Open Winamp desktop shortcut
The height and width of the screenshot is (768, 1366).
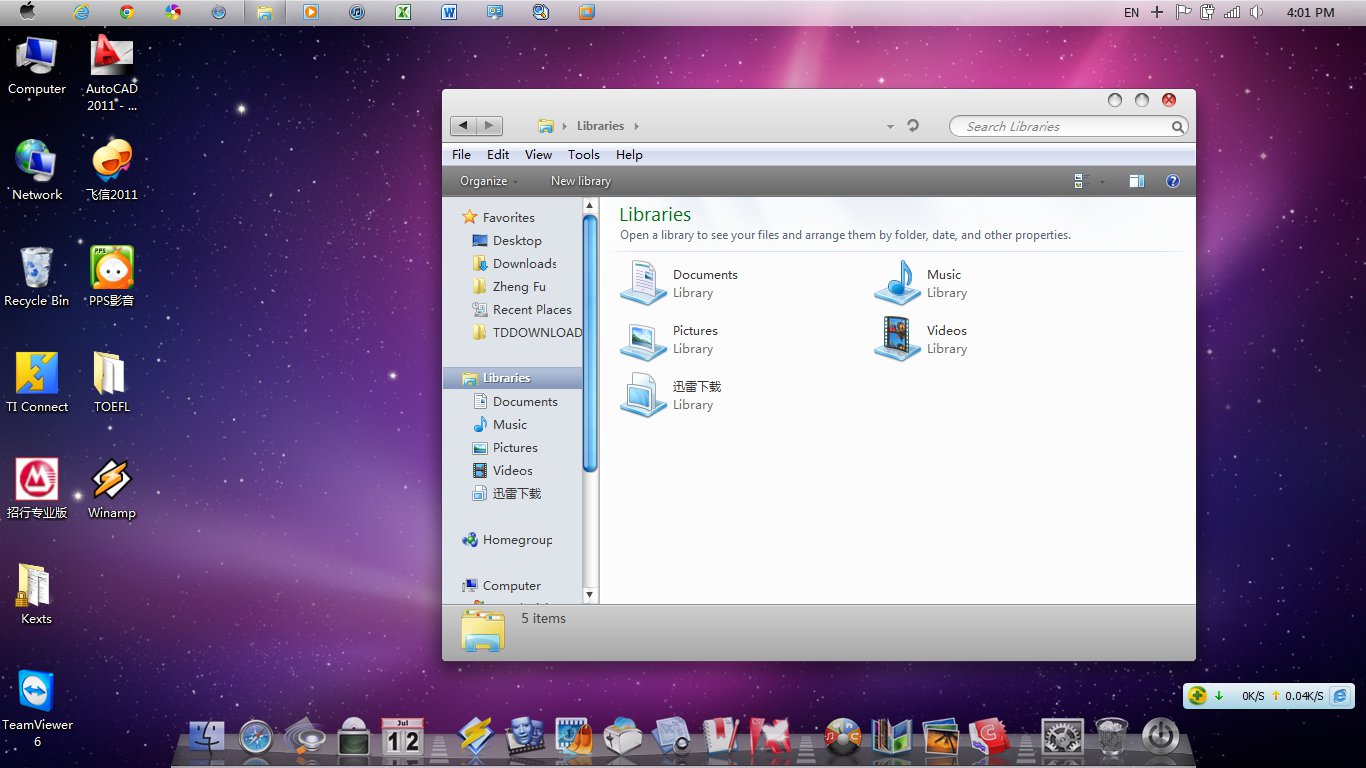pyautogui.click(x=112, y=488)
